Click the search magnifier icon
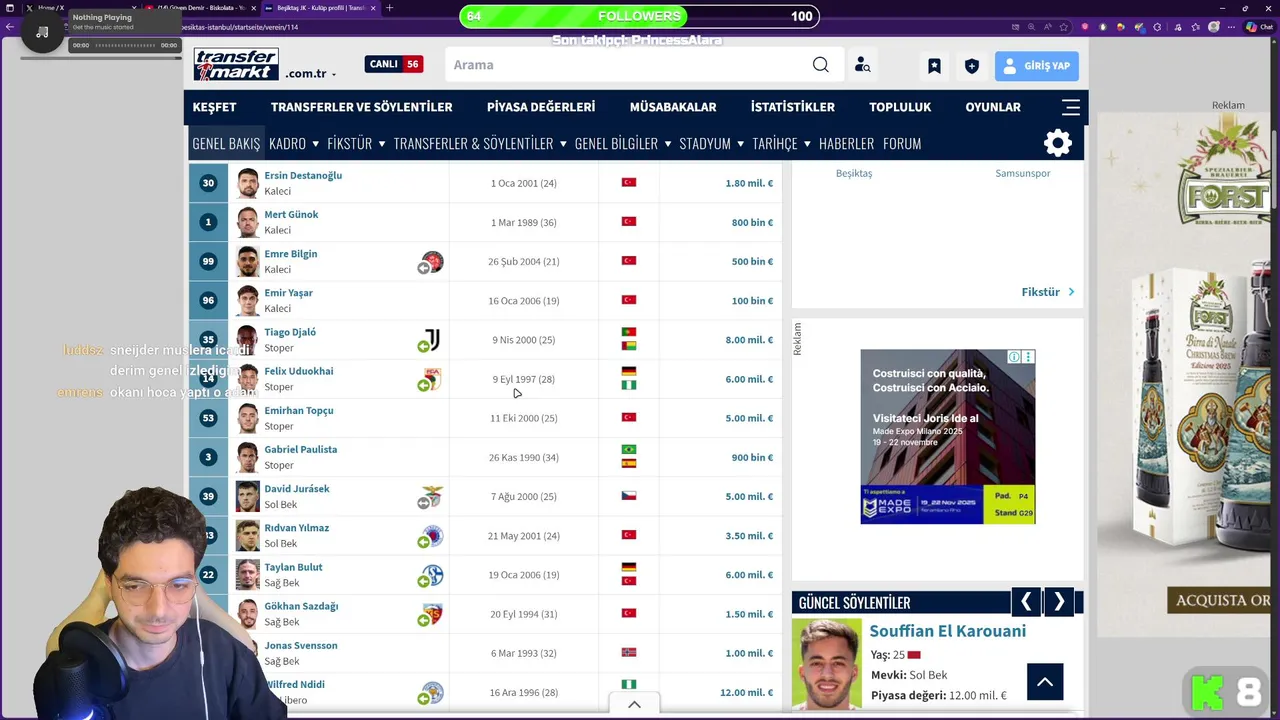The height and width of the screenshot is (720, 1280). [820, 65]
